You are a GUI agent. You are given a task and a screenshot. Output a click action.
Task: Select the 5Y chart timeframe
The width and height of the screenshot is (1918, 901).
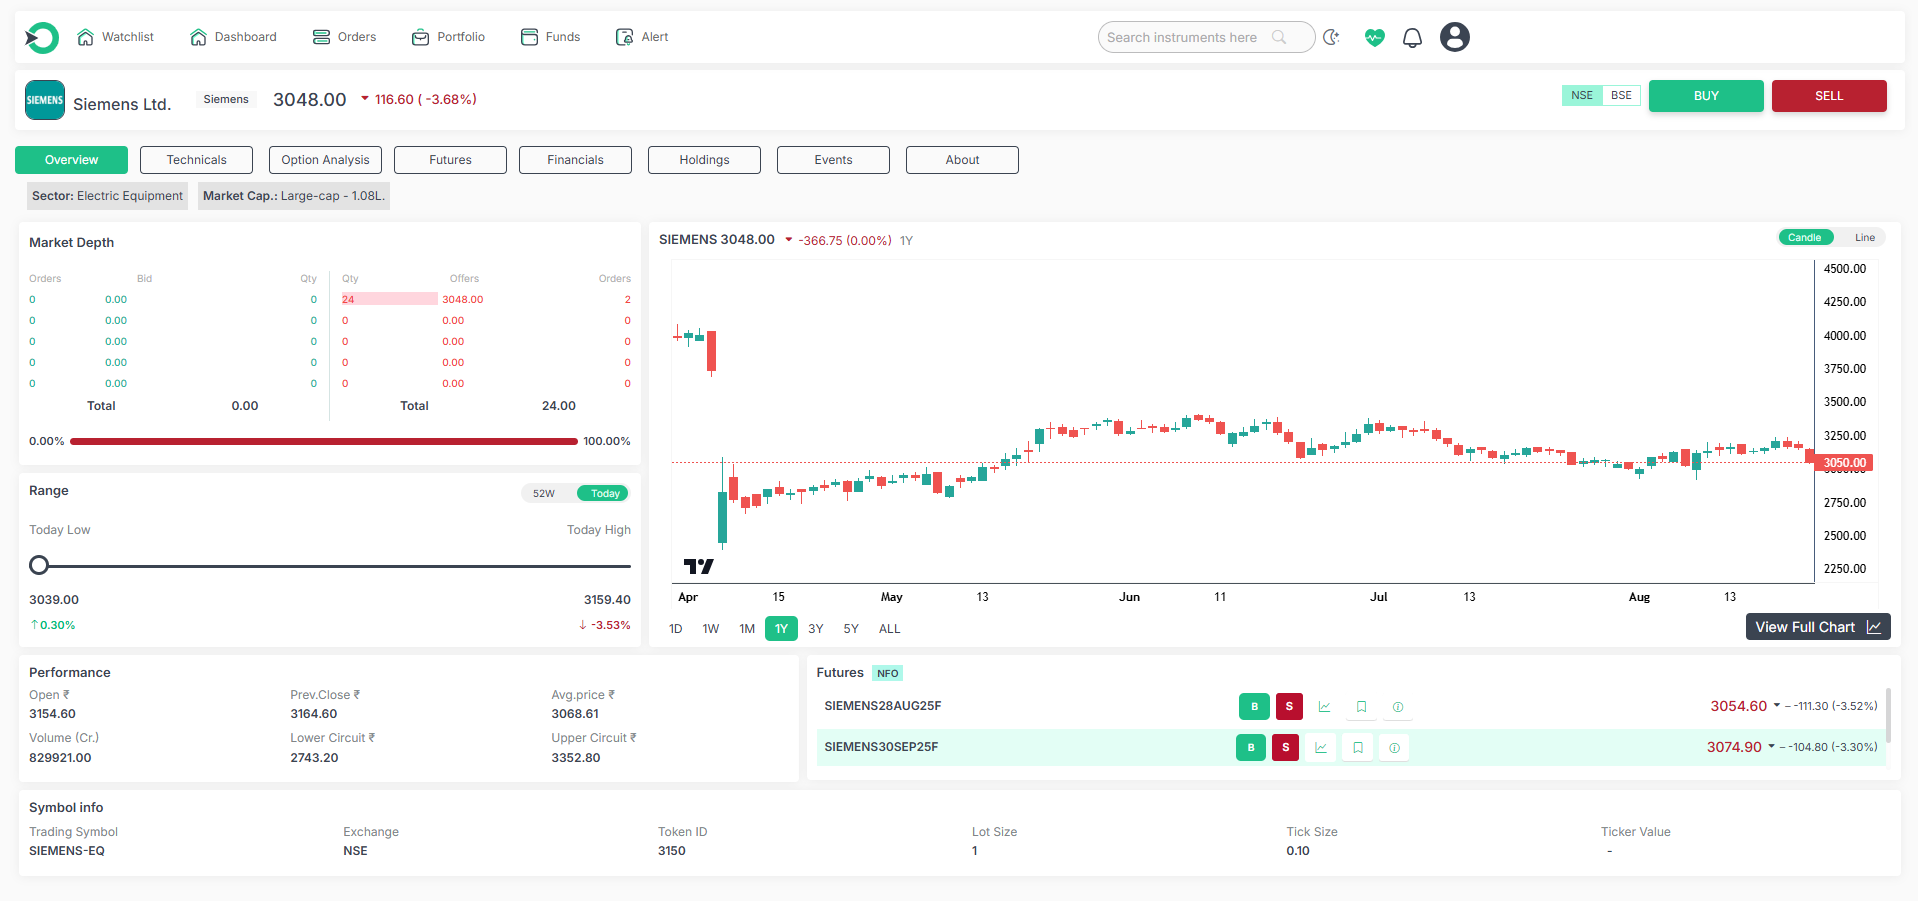click(850, 629)
